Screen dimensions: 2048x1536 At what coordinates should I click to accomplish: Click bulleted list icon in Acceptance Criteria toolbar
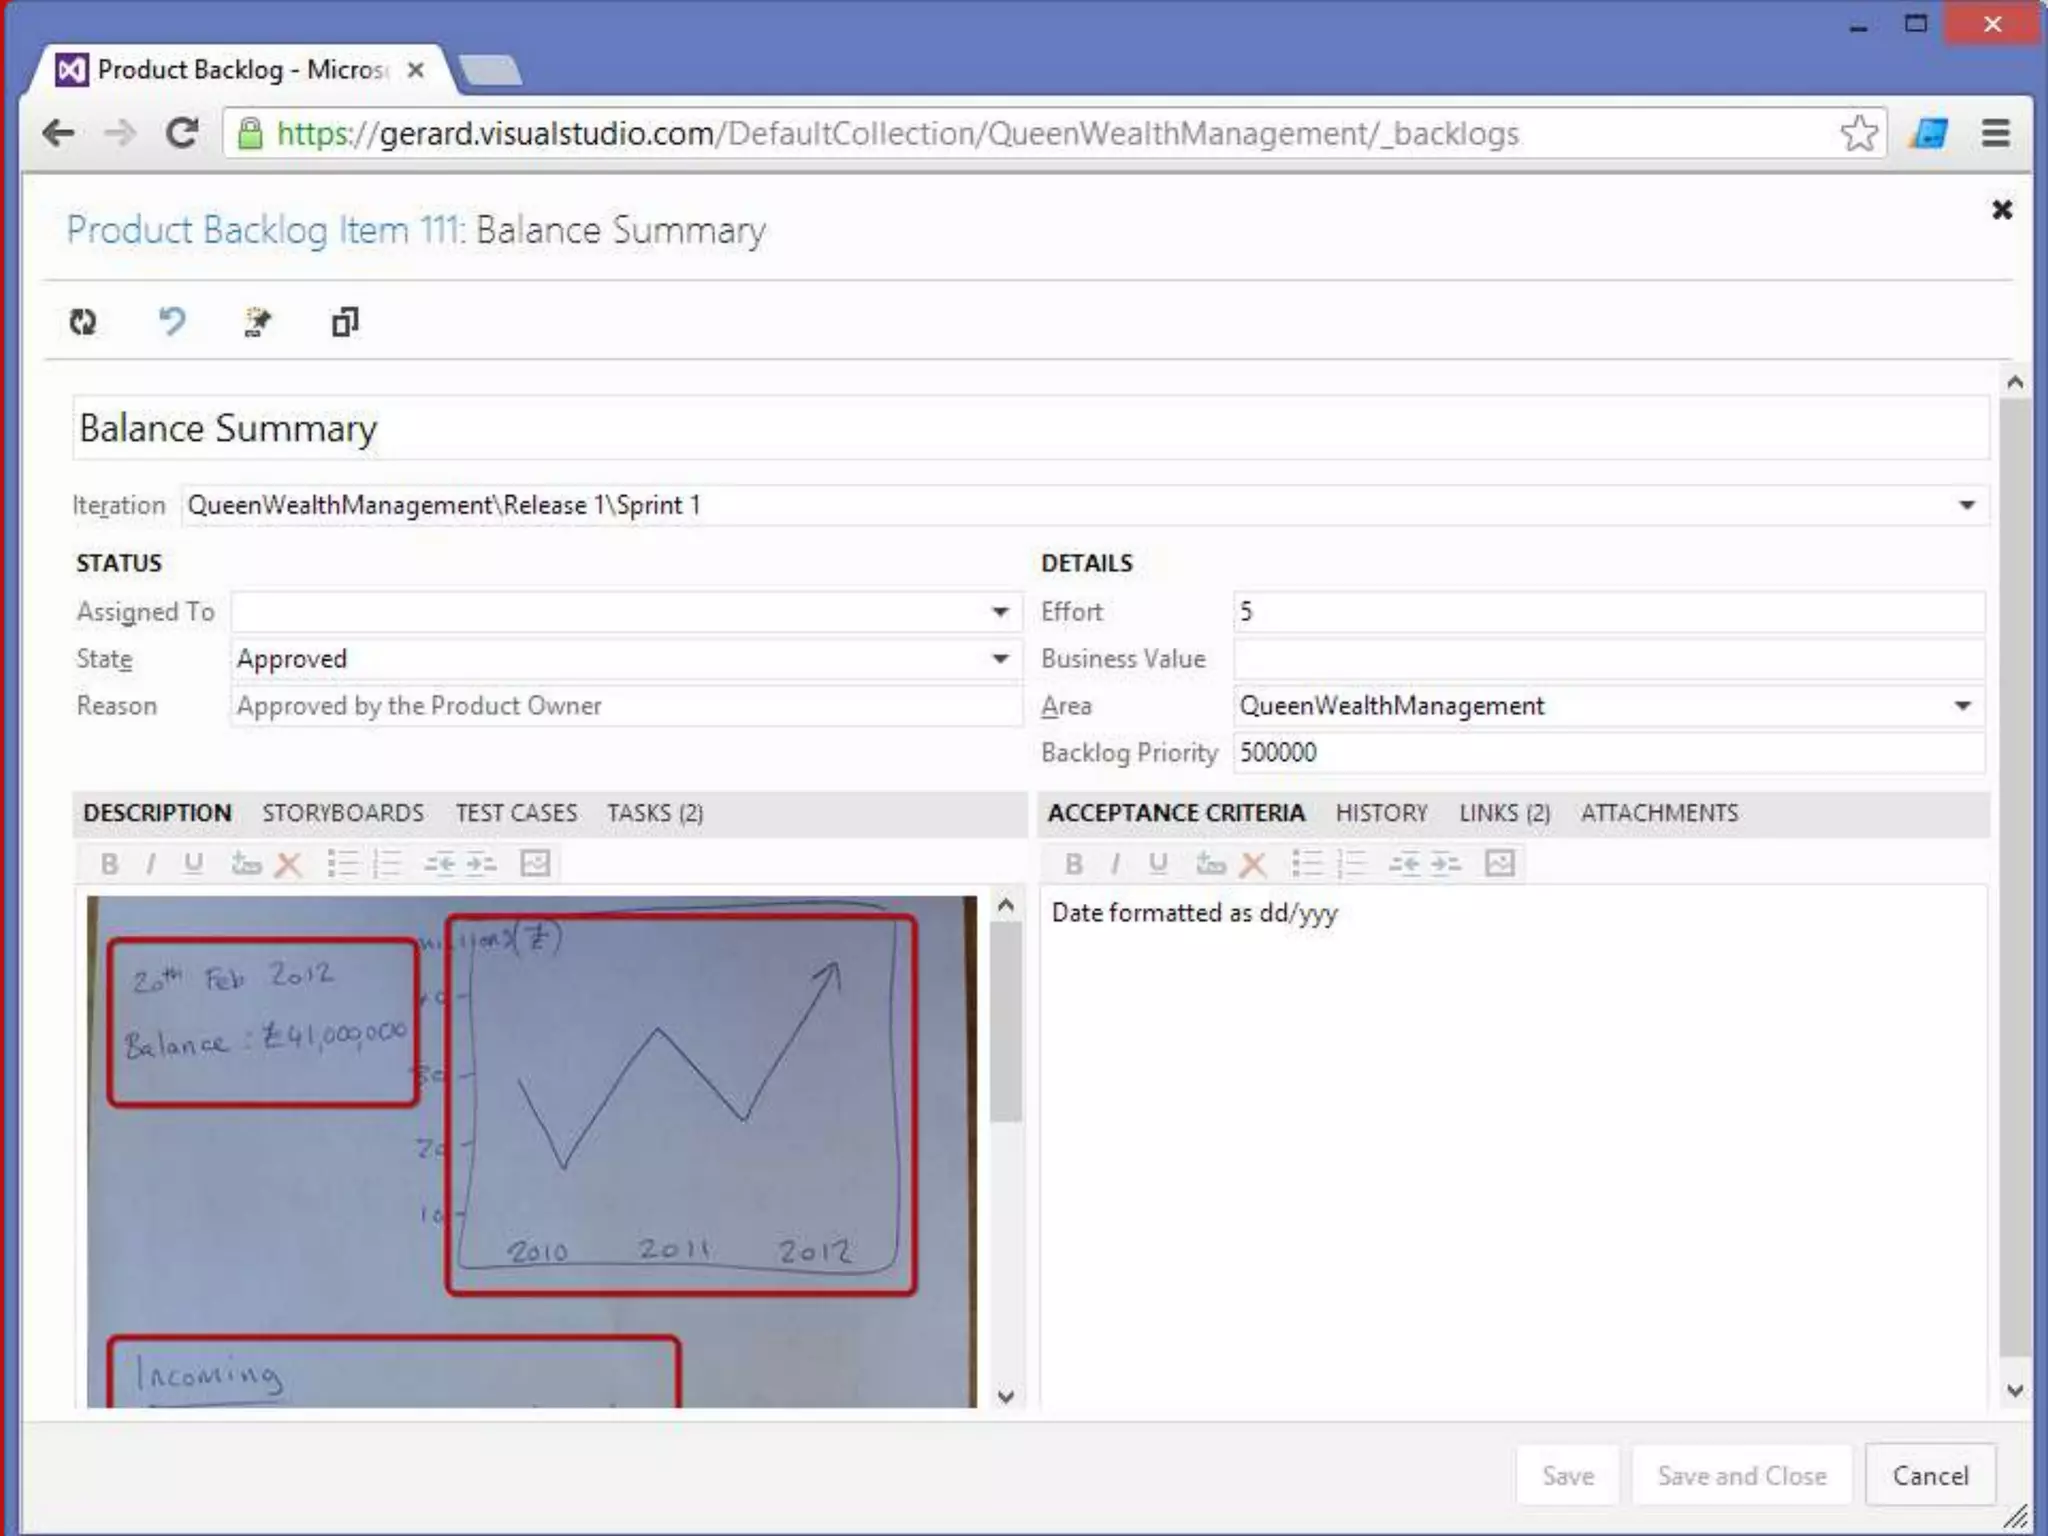pos(1306,864)
